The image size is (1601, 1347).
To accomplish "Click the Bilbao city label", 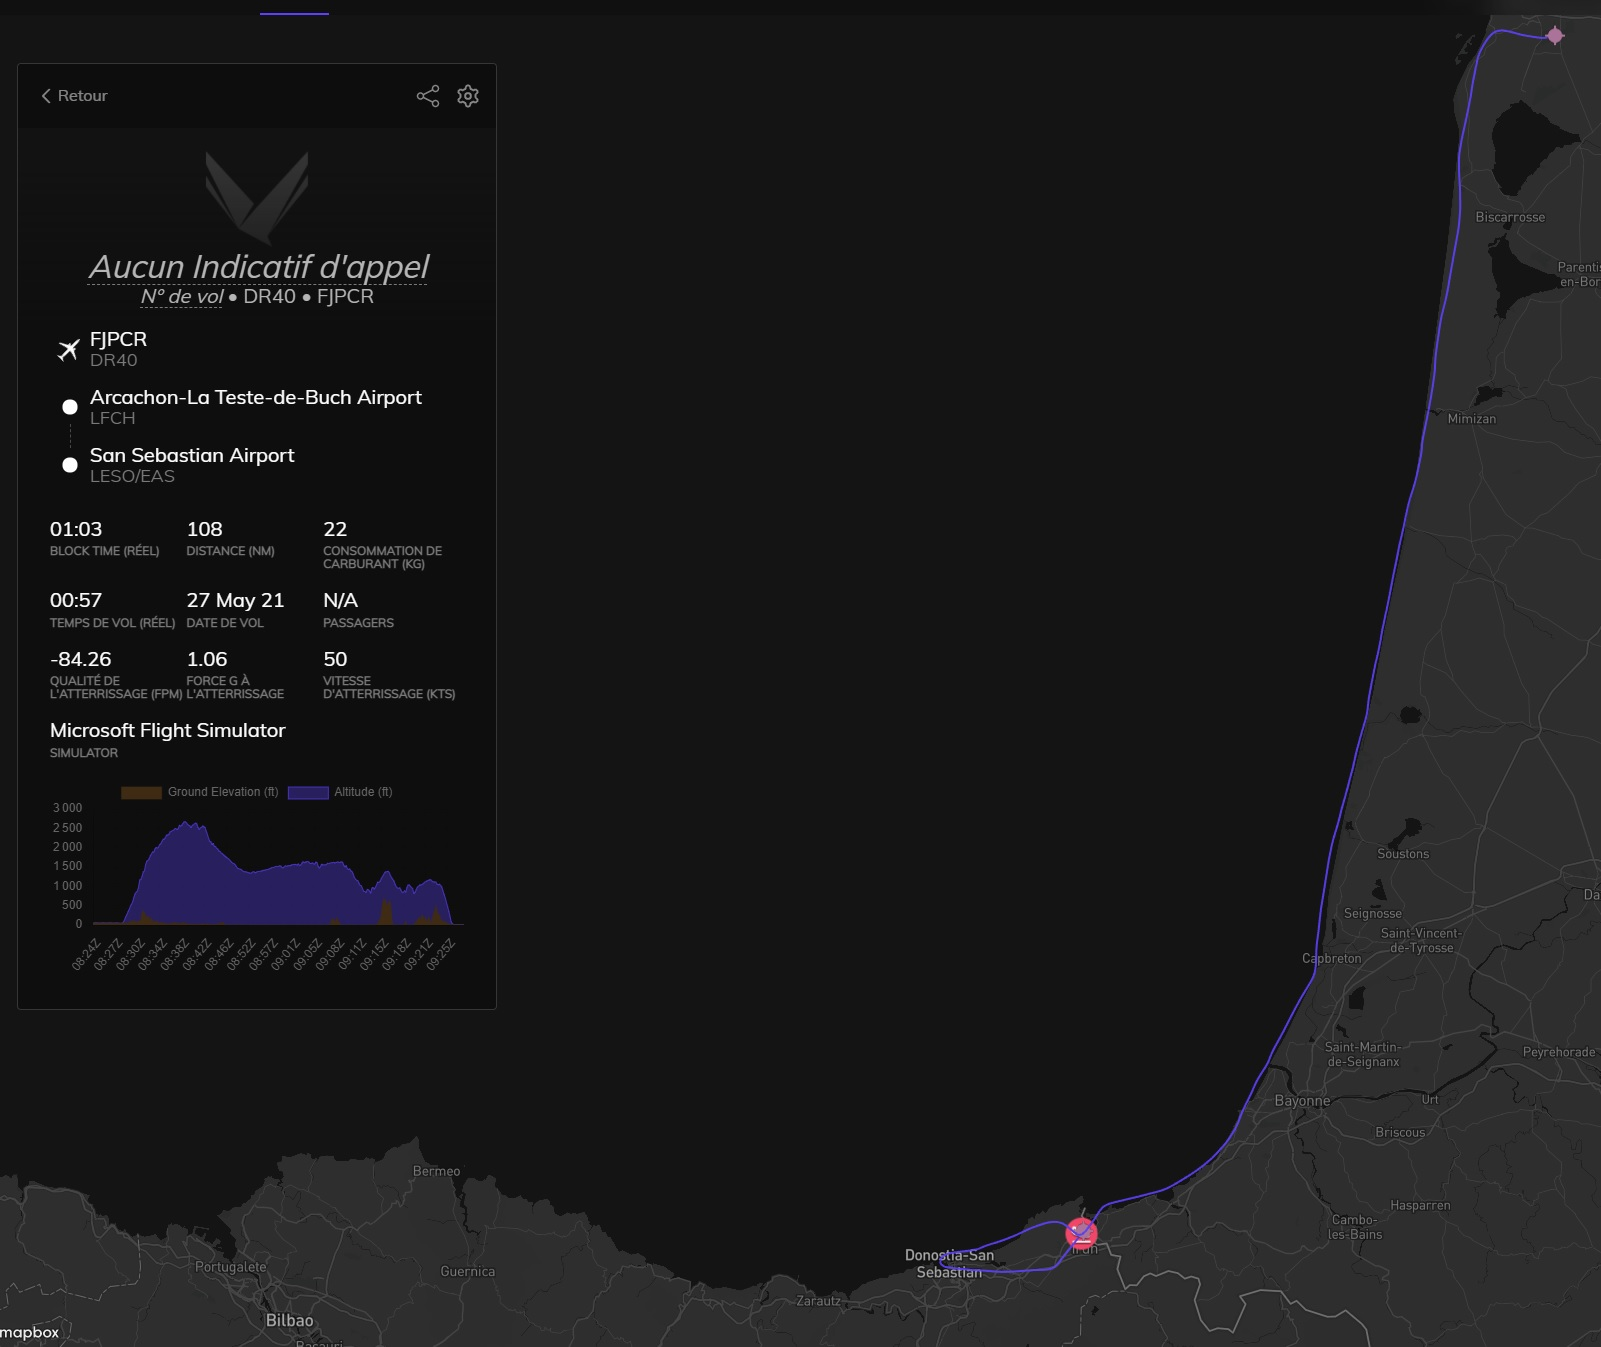I will pos(289,1320).
